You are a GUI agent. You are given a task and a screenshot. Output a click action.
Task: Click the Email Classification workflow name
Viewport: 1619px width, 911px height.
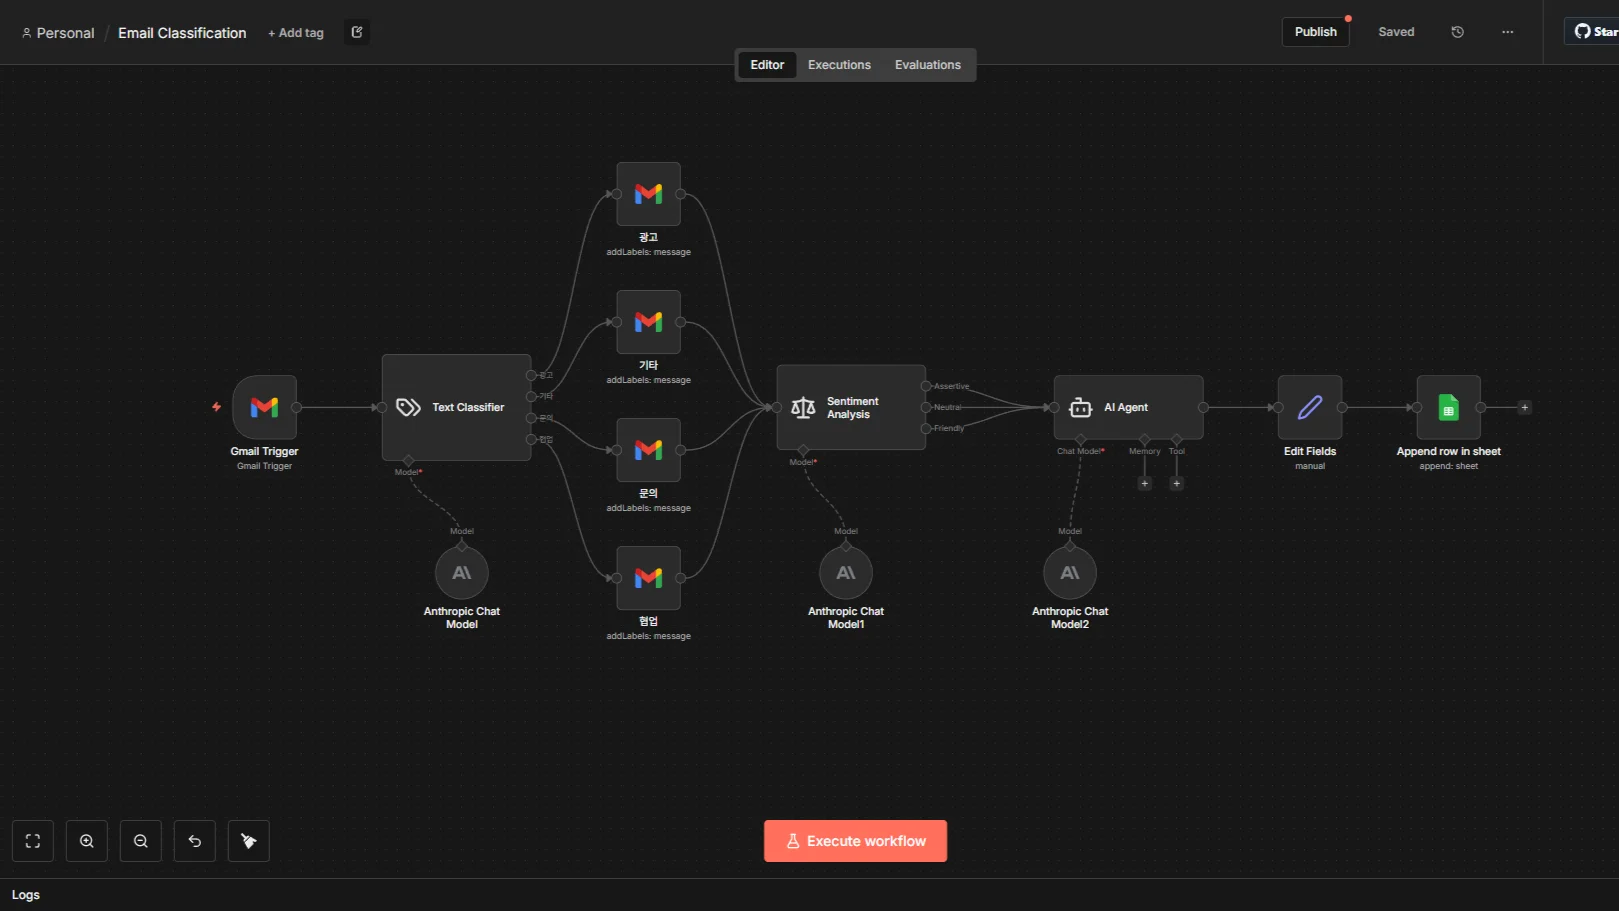pos(182,33)
